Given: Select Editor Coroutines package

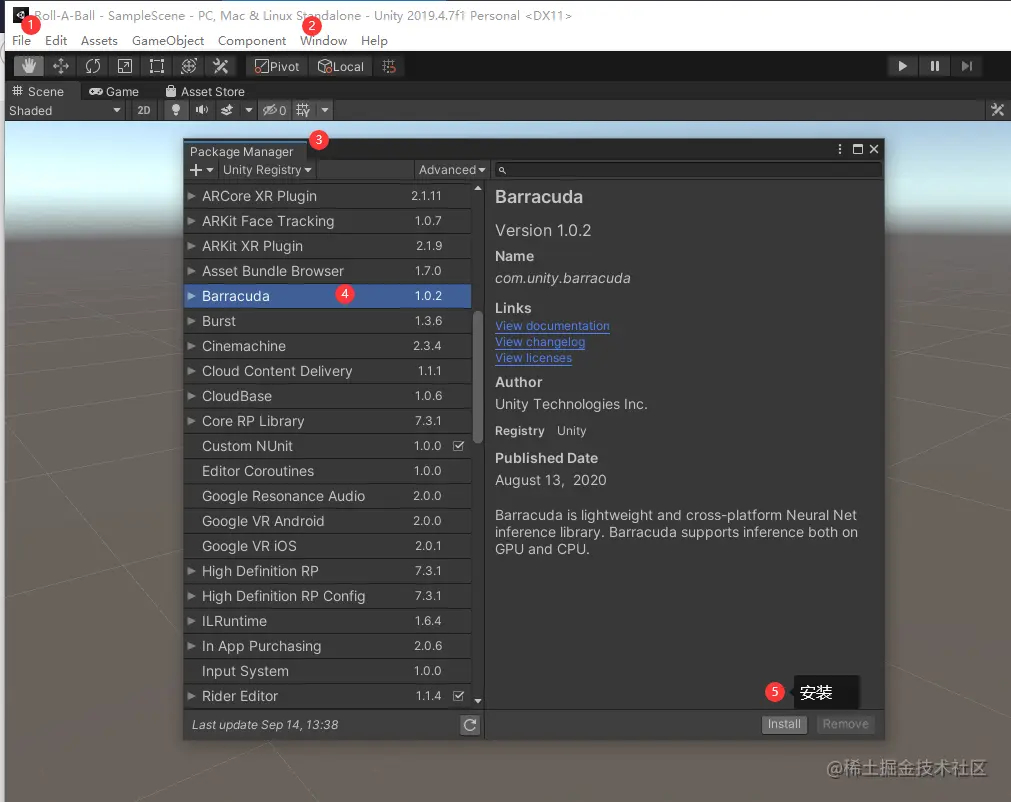Looking at the screenshot, I should coord(328,471).
